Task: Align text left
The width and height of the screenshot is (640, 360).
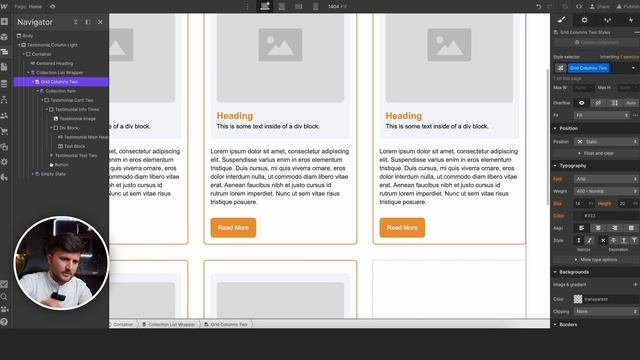Action: point(582,228)
